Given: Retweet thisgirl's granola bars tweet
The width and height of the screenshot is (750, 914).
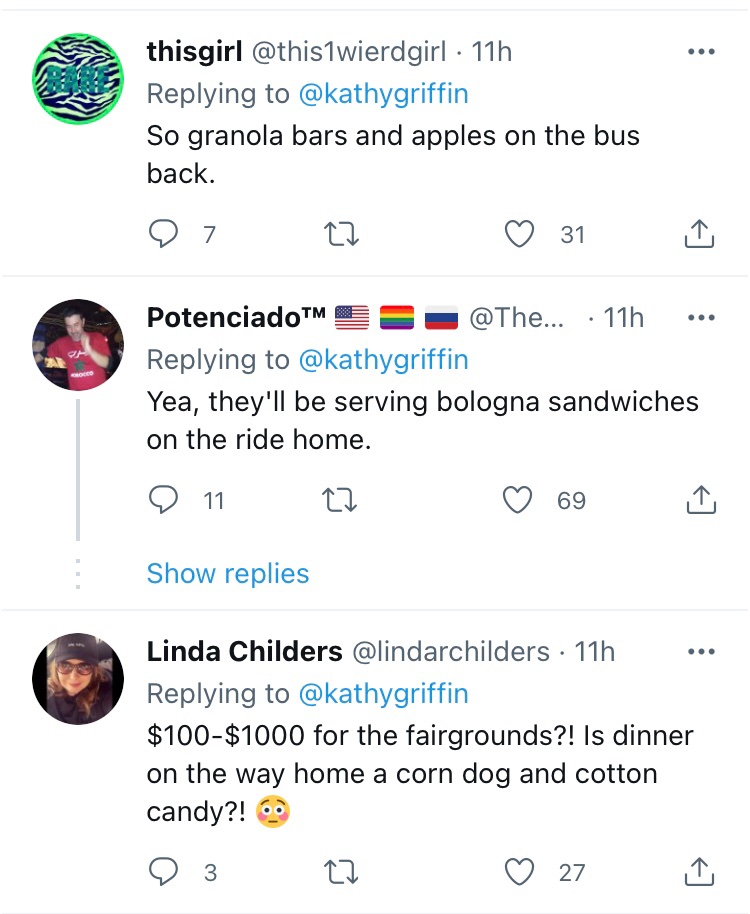Looking at the screenshot, I should (x=342, y=234).
